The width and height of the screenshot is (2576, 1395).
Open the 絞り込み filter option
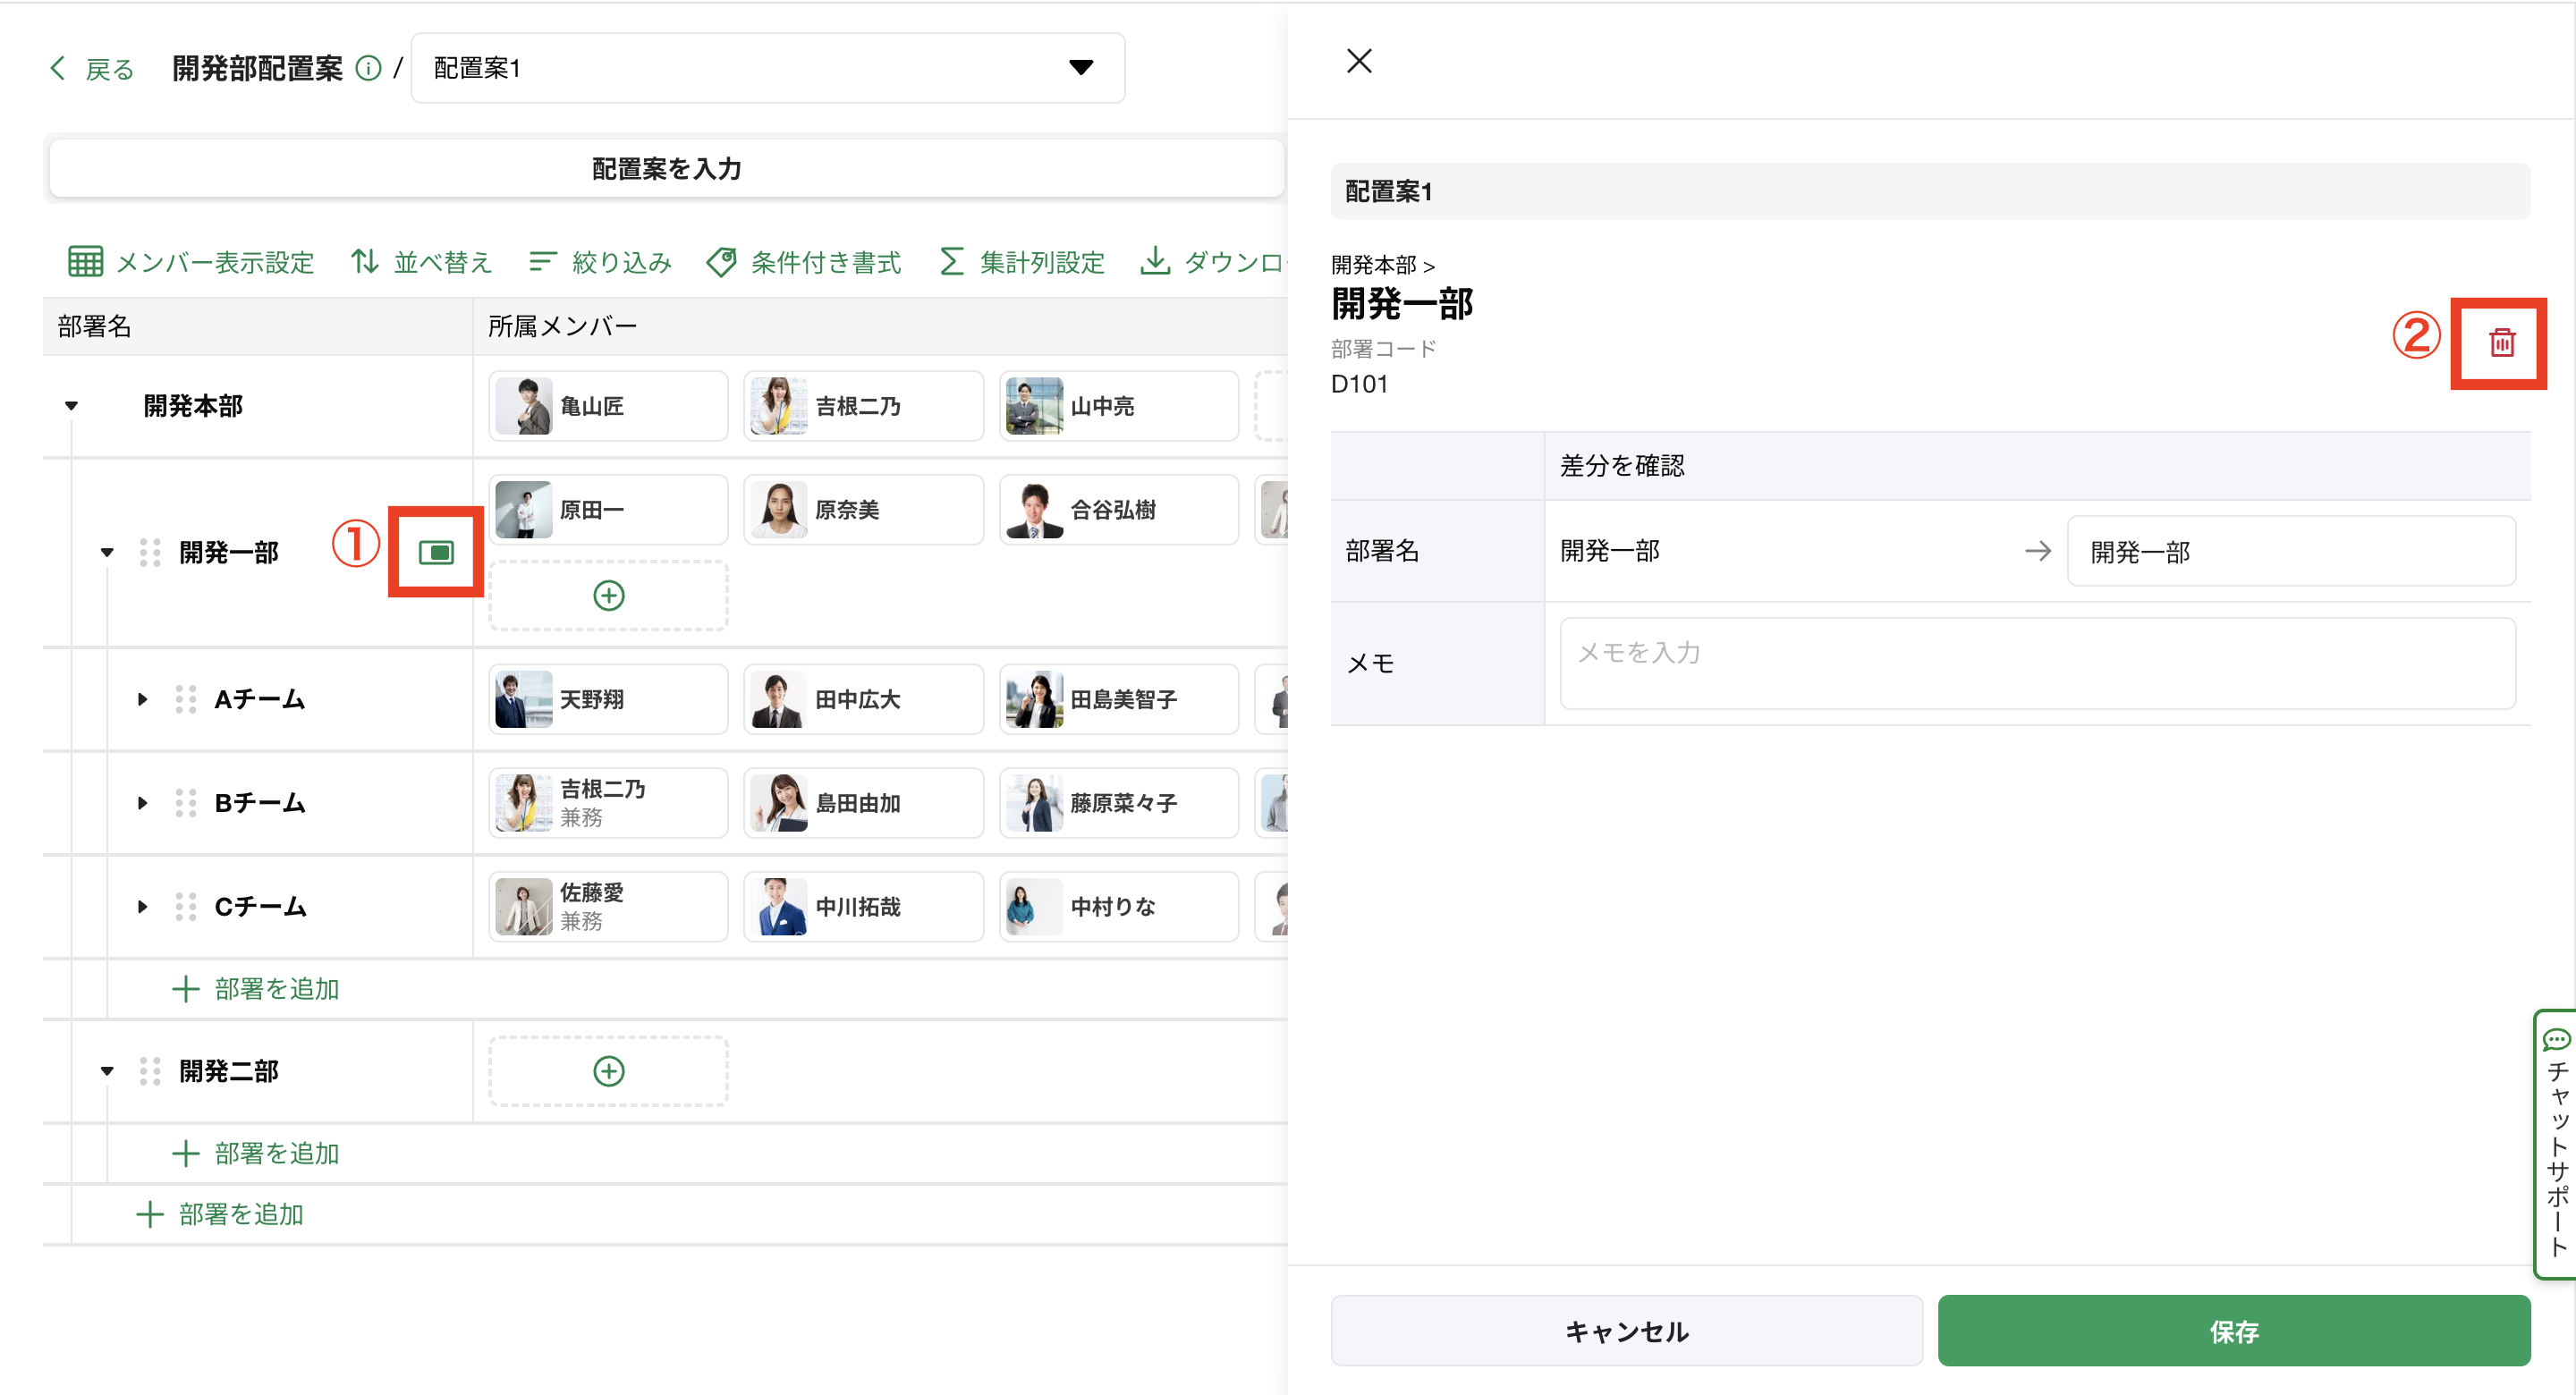coord(600,262)
